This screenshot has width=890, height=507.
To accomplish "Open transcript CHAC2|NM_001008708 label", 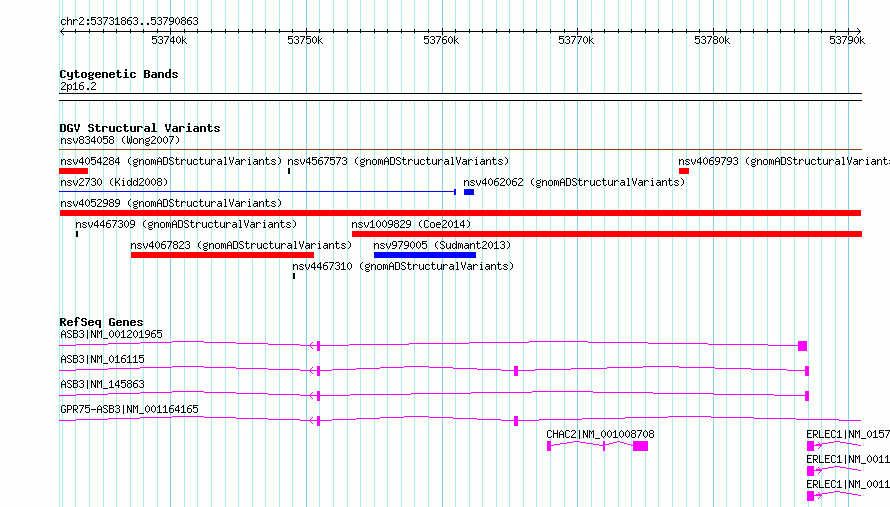I will pos(601,434).
